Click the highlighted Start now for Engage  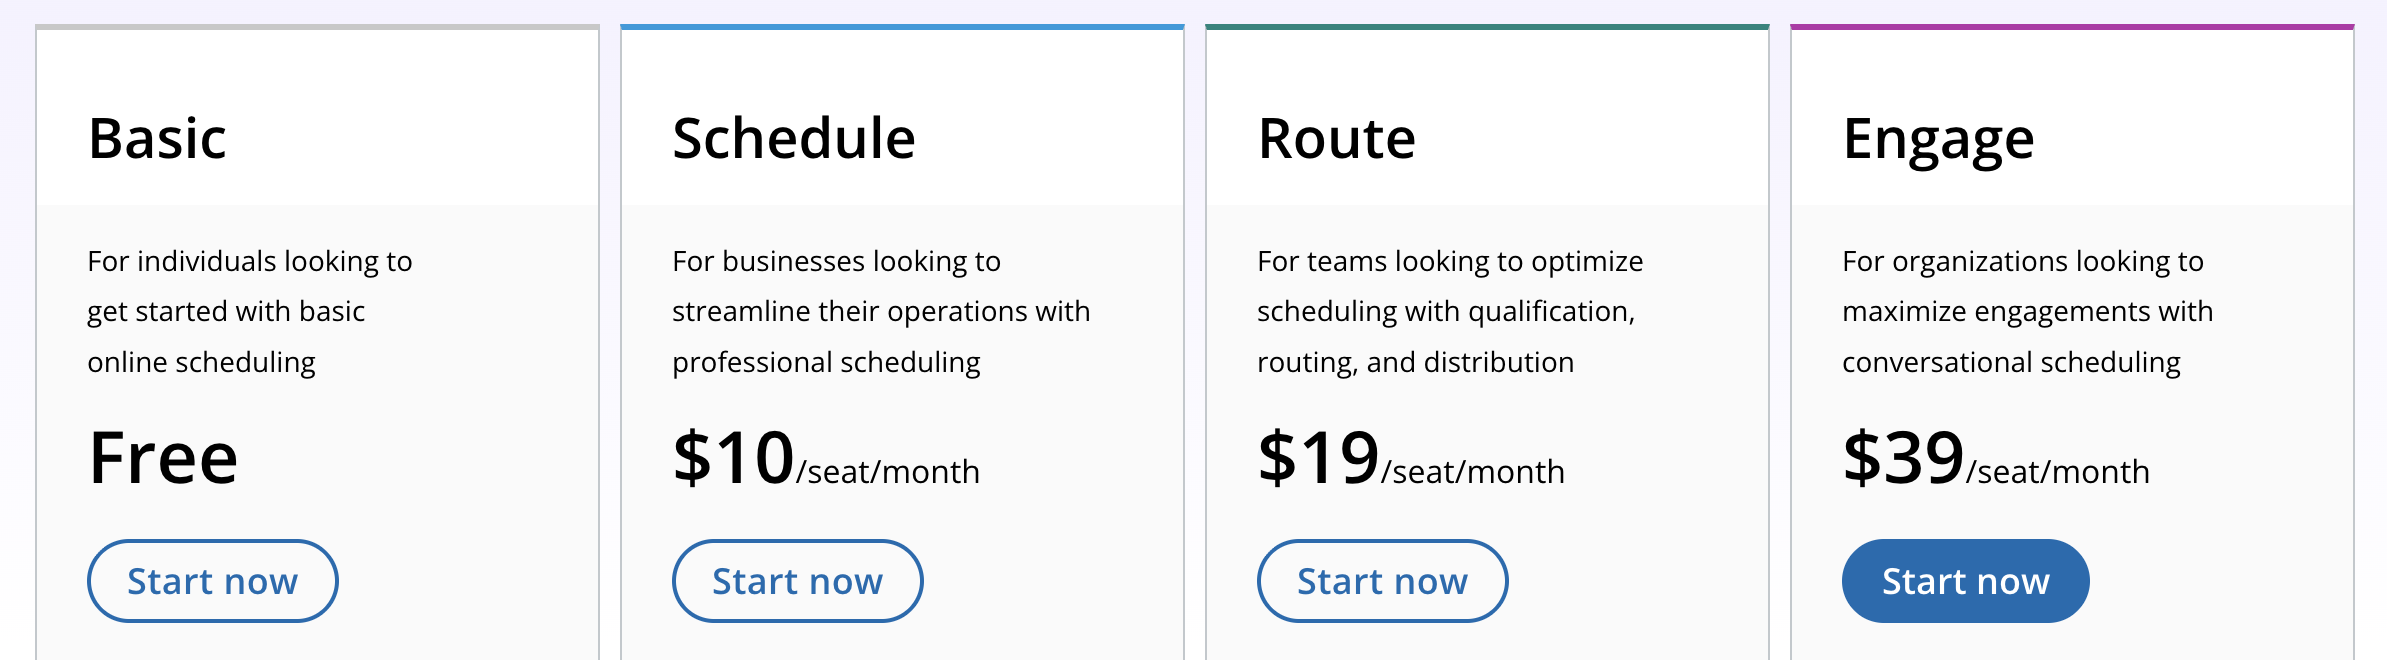pyautogui.click(x=1965, y=580)
